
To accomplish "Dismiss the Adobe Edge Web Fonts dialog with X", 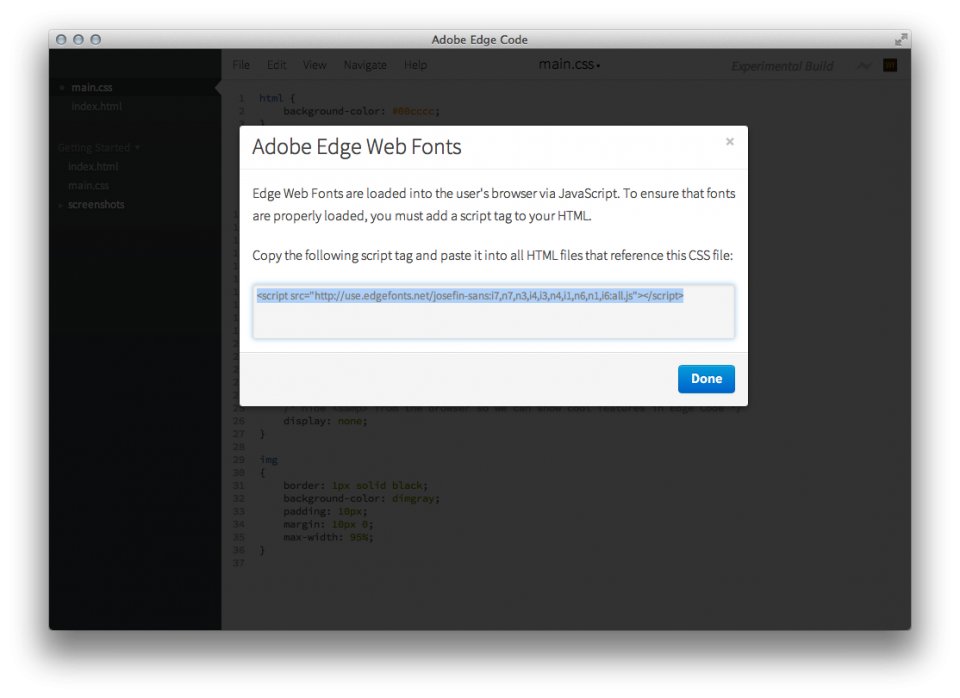I will [x=729, y=141].
